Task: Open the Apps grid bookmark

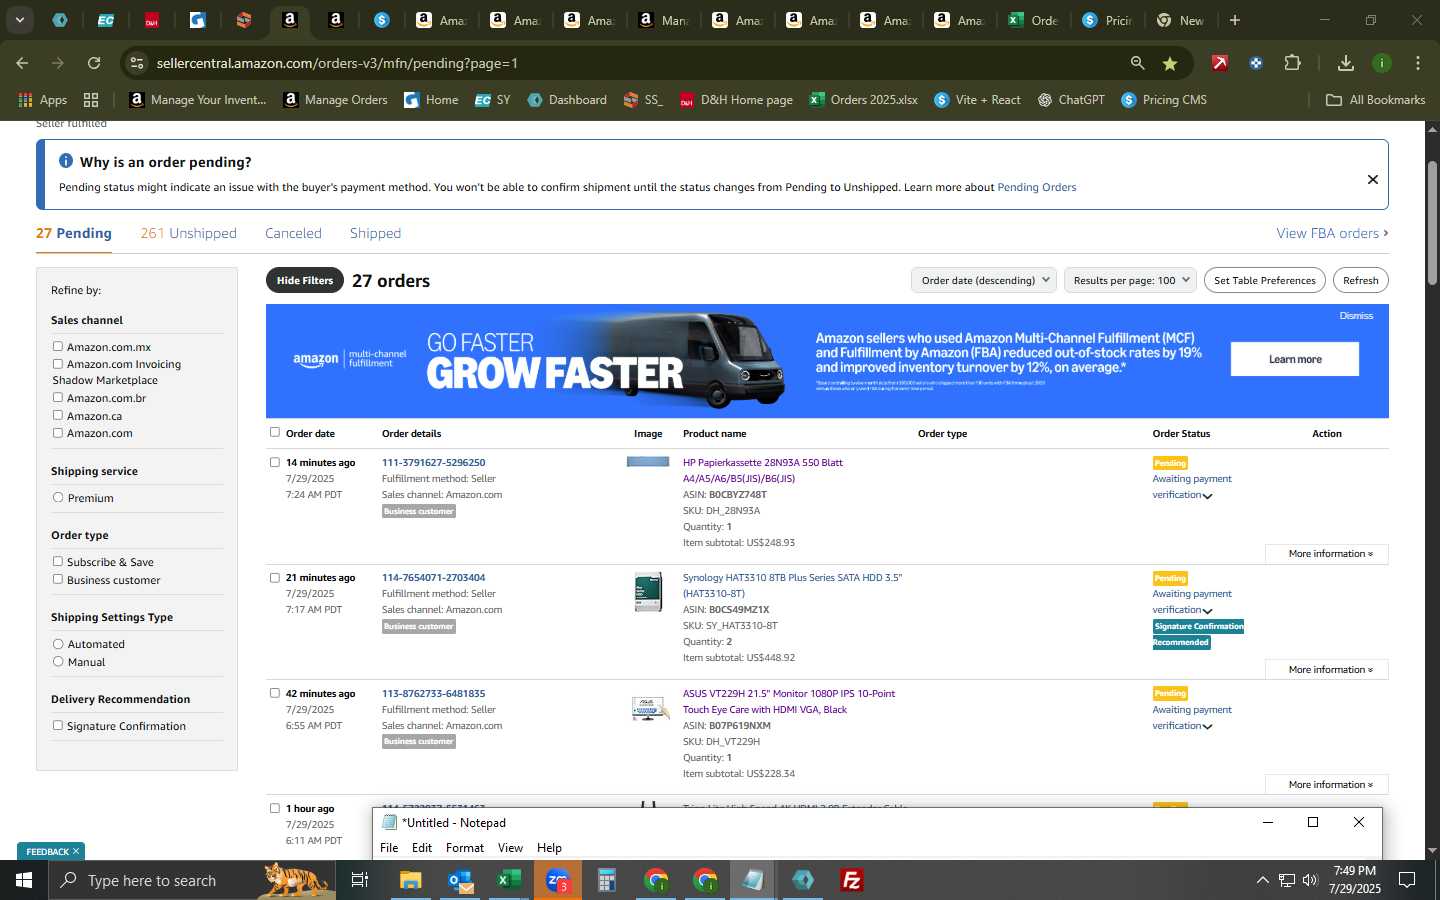Action: pyautogui.click(x=42, y=100)
